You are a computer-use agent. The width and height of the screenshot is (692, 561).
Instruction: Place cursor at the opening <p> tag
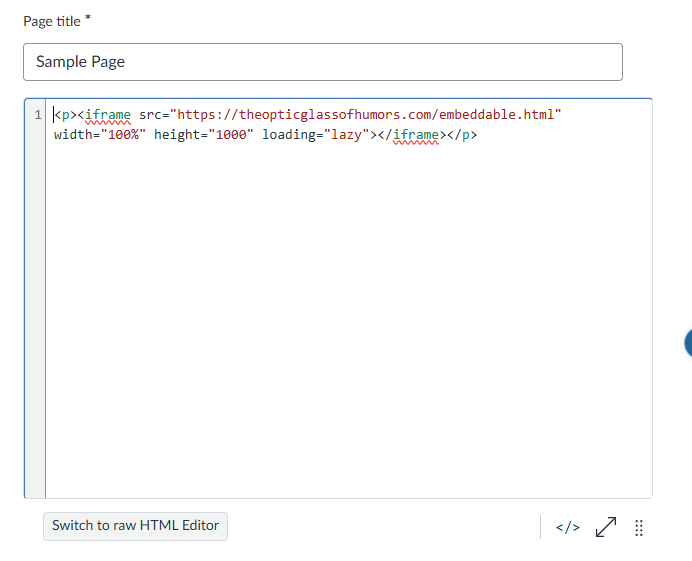tap(65, 115)
